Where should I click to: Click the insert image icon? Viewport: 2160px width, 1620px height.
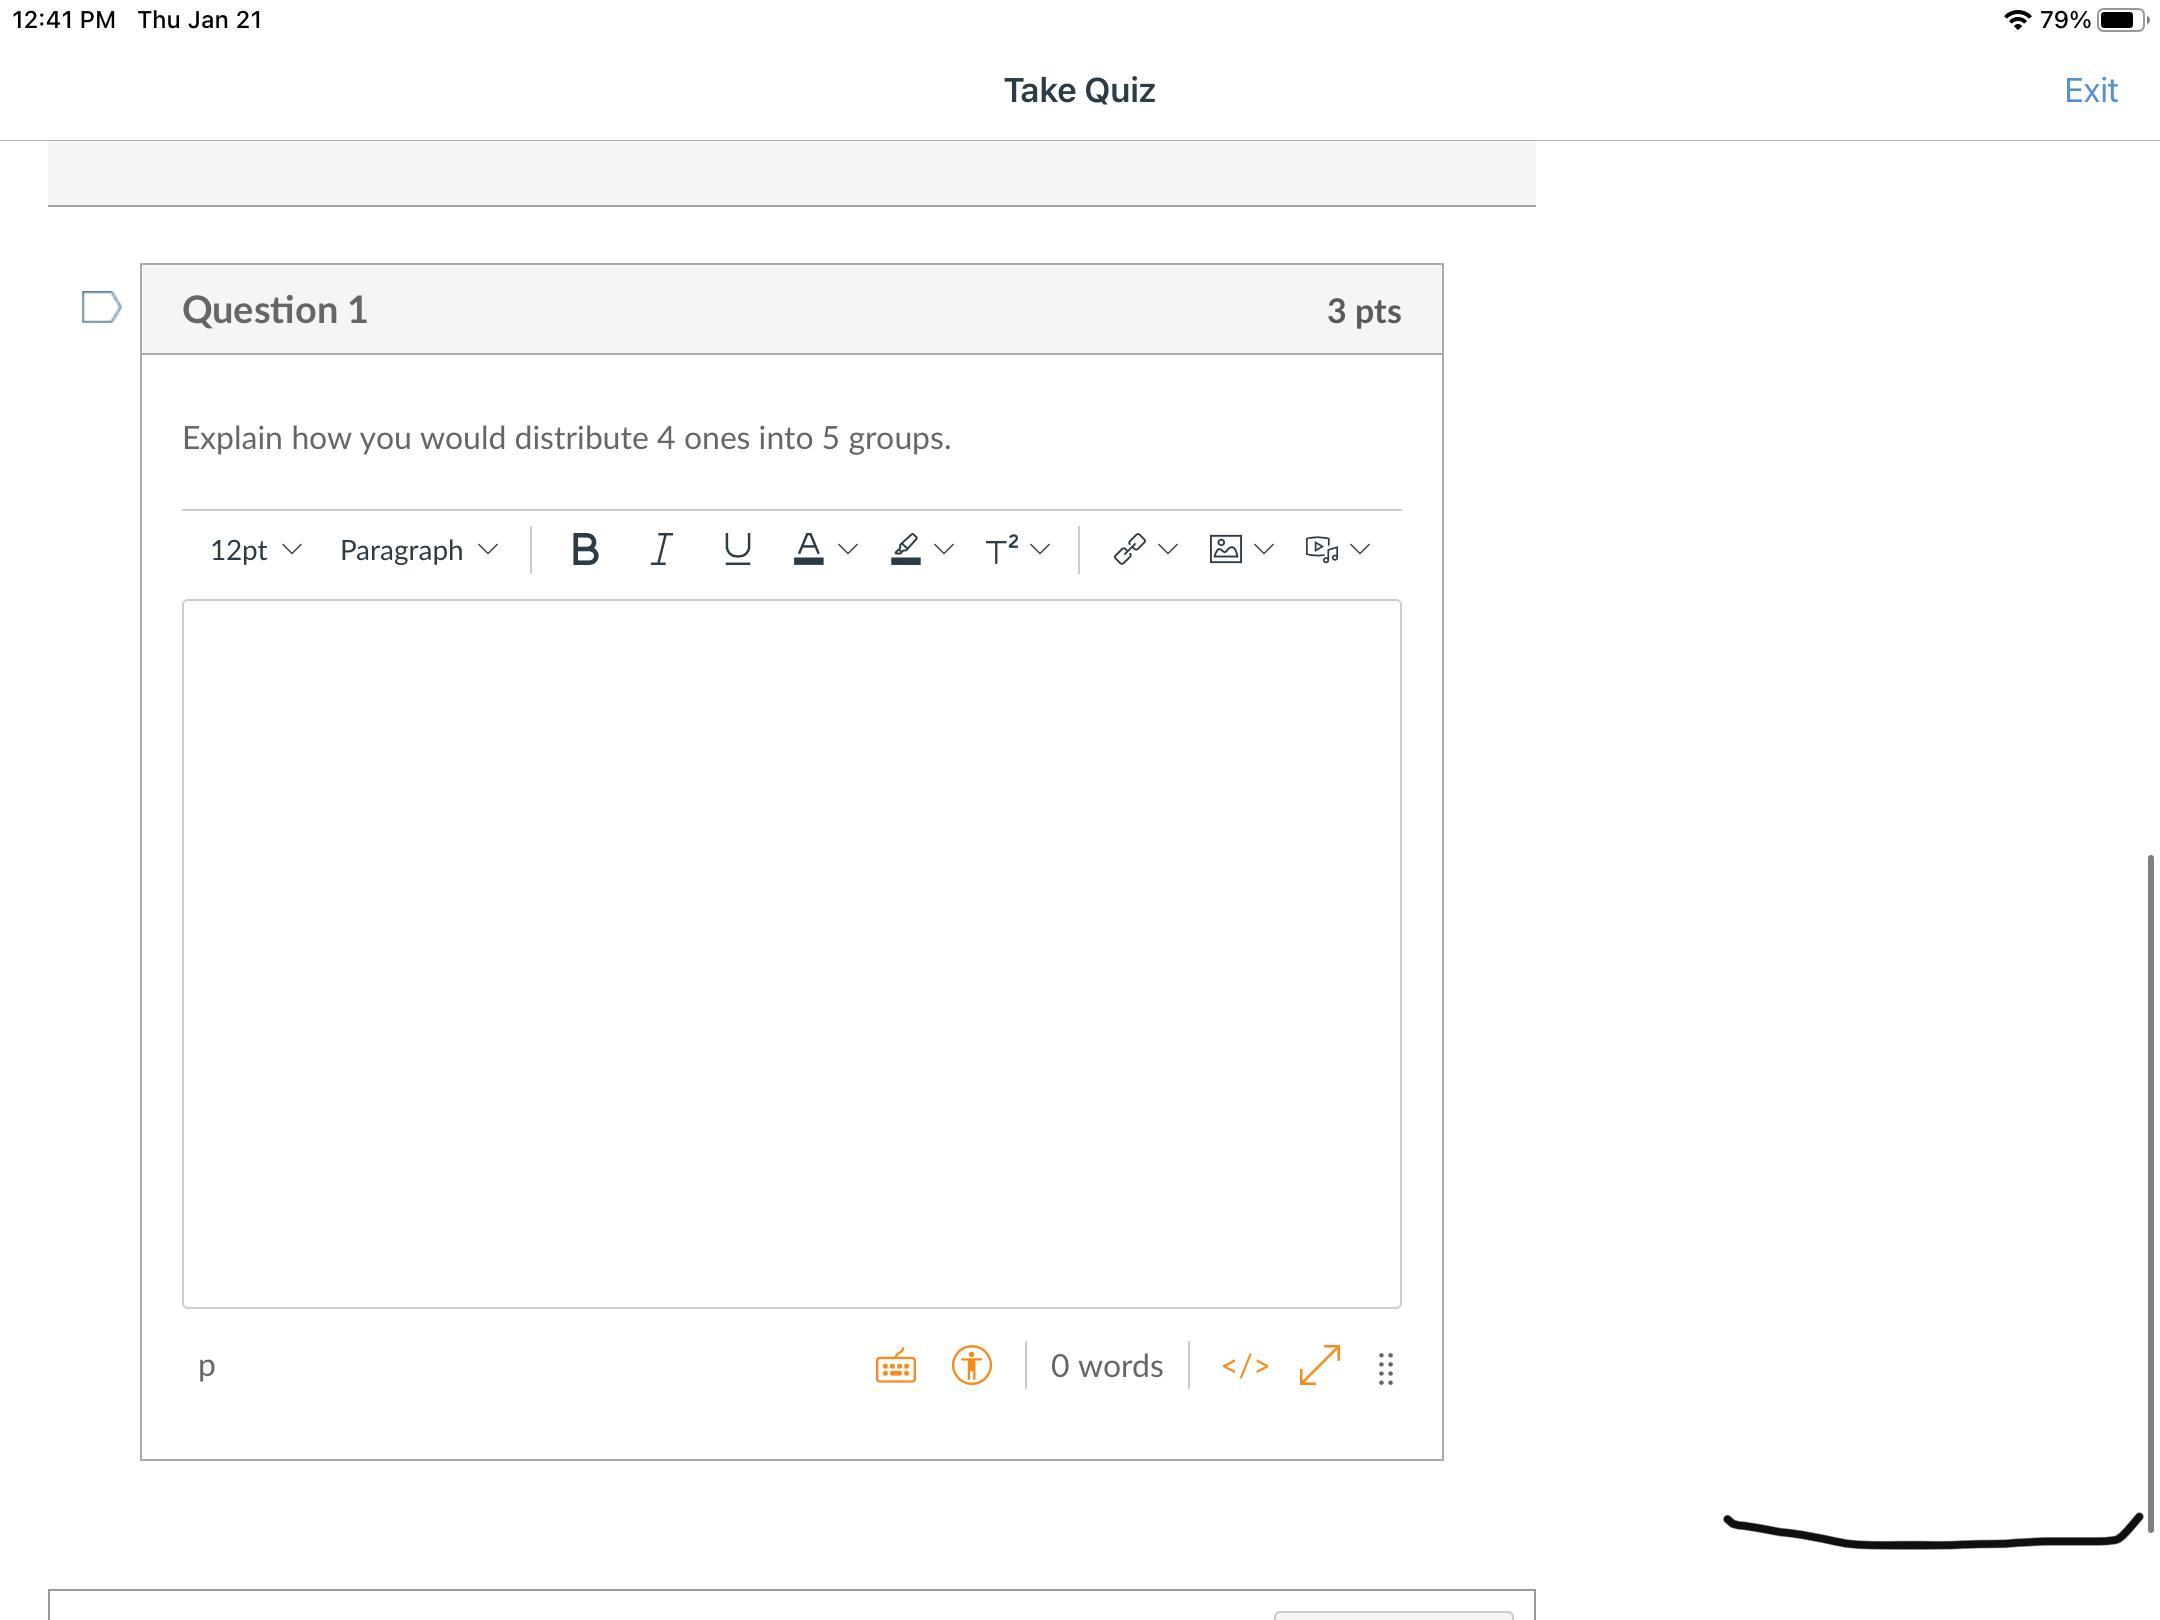[1225, 549]
